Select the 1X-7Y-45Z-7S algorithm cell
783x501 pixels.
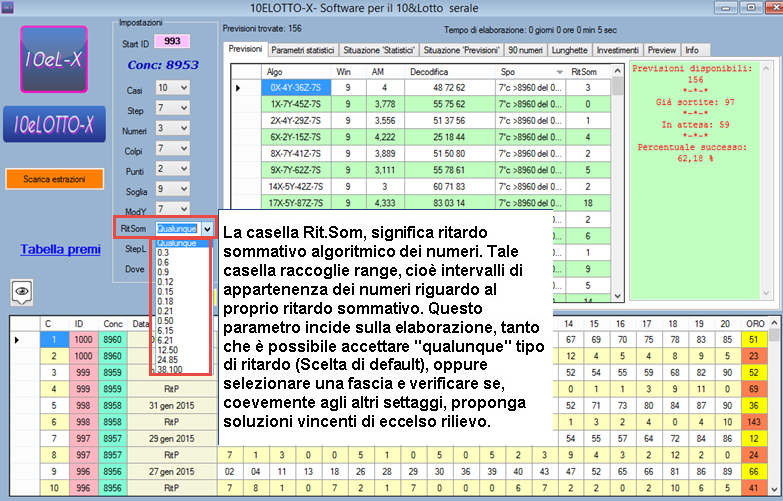pyautogui.click(x=296, y=104)
